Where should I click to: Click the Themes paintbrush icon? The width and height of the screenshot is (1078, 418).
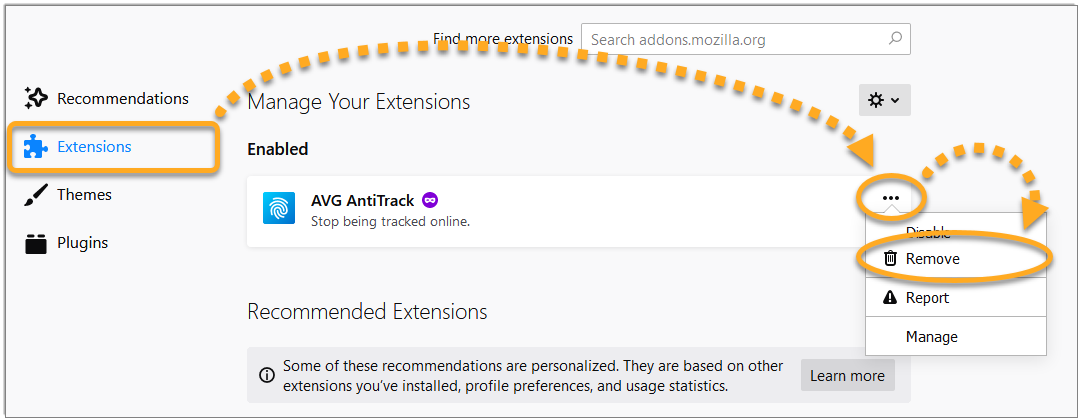tap(35, 195)
